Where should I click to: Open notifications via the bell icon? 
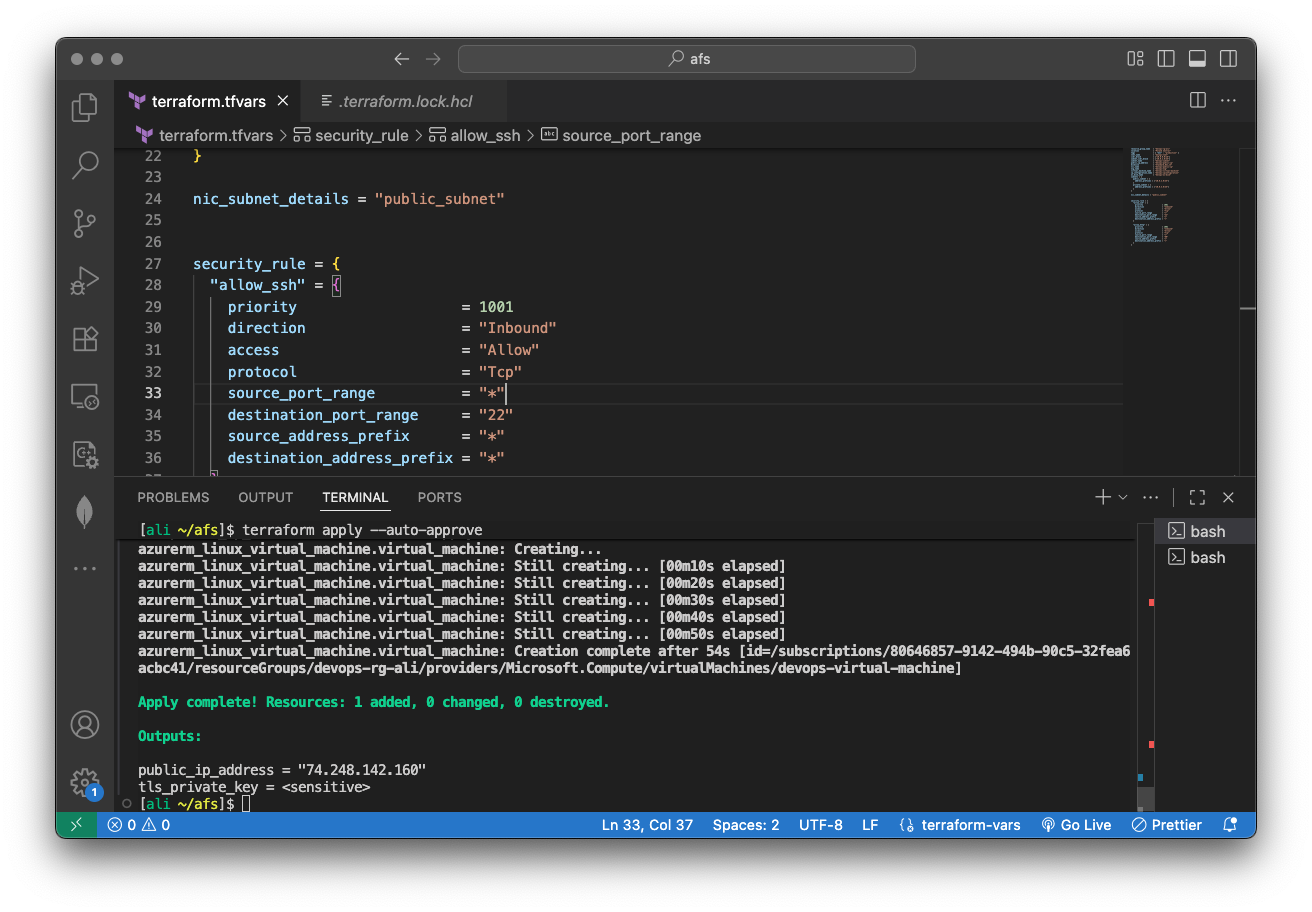tap(1230, 824)
